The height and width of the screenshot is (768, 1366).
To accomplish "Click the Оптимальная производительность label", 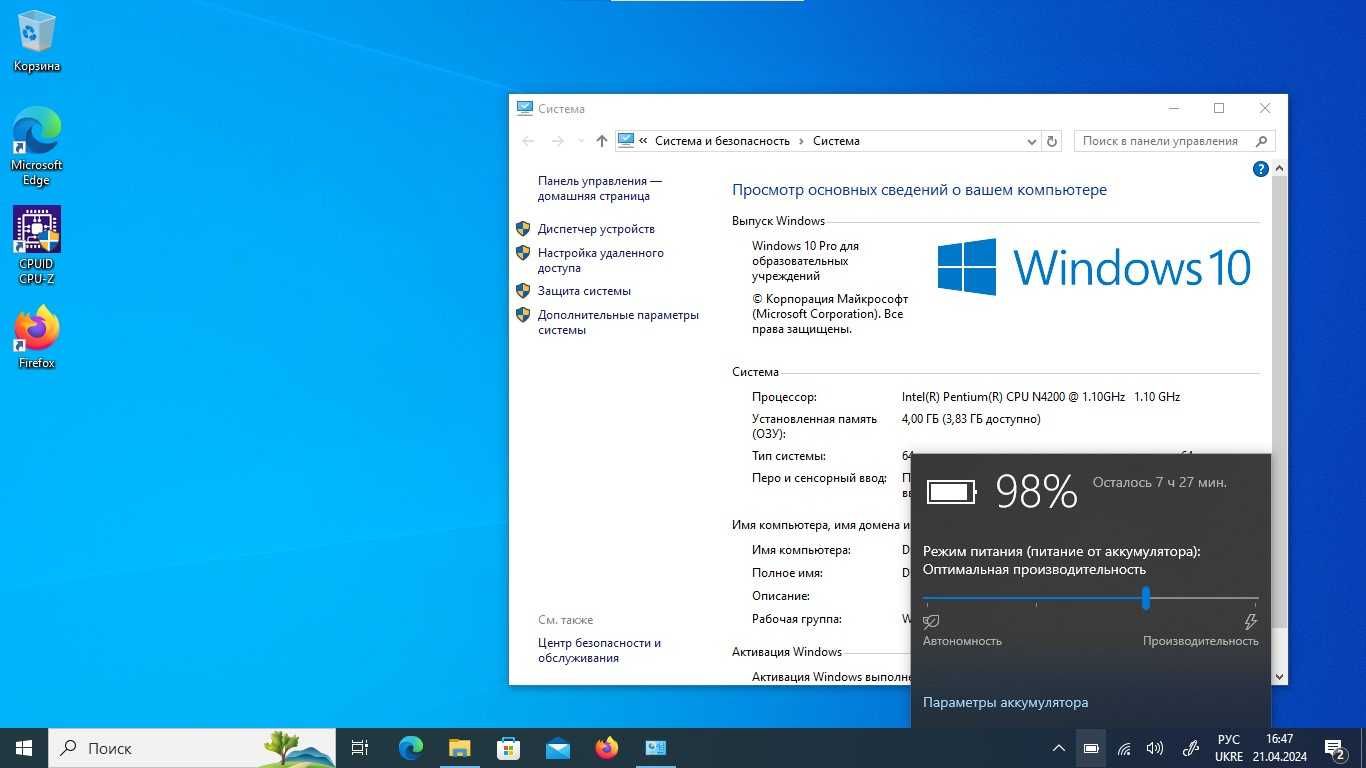I will click(x=1034, y=569).
